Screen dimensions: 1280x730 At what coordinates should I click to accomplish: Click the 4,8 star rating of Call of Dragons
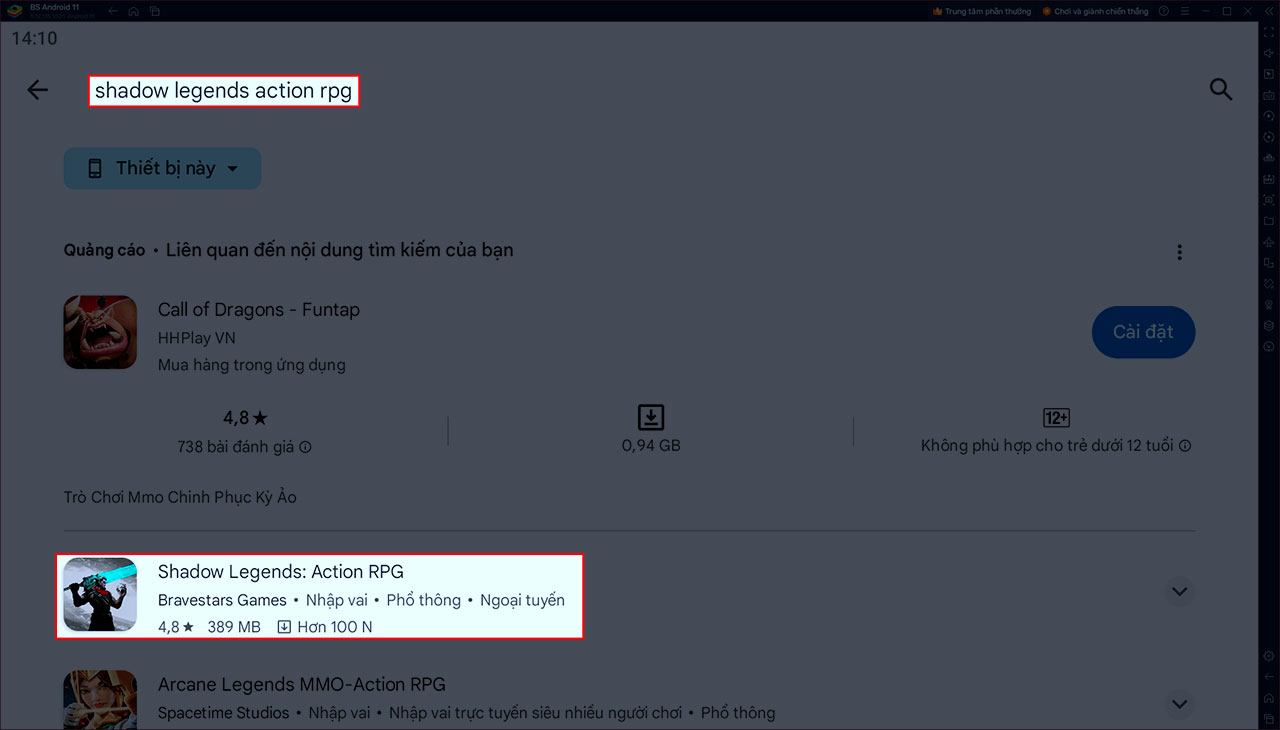(x=245, y=417)
